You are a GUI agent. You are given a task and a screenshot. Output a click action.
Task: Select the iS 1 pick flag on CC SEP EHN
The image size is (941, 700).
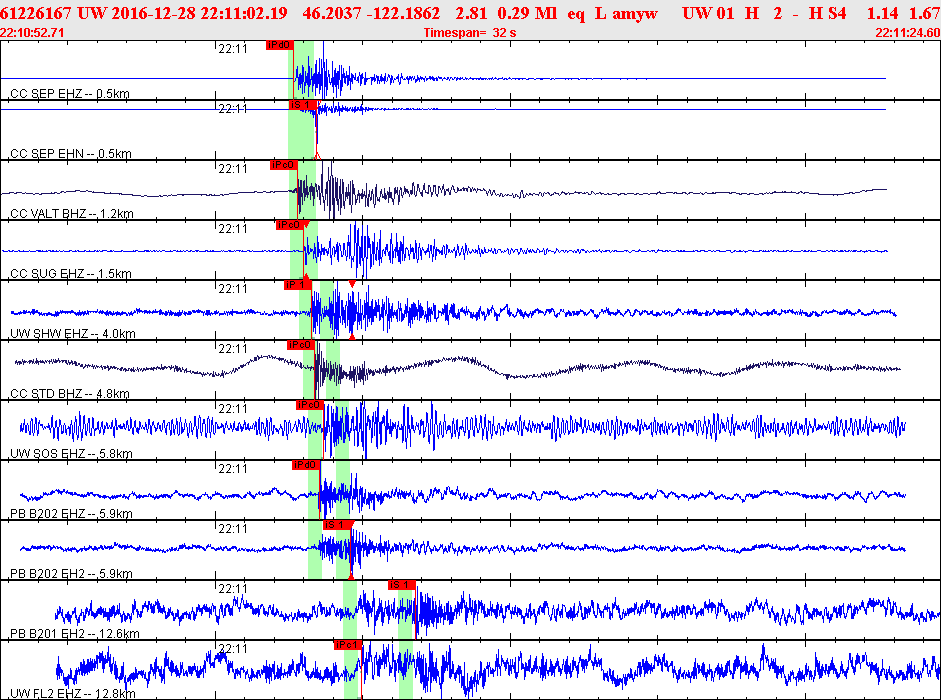302,105
